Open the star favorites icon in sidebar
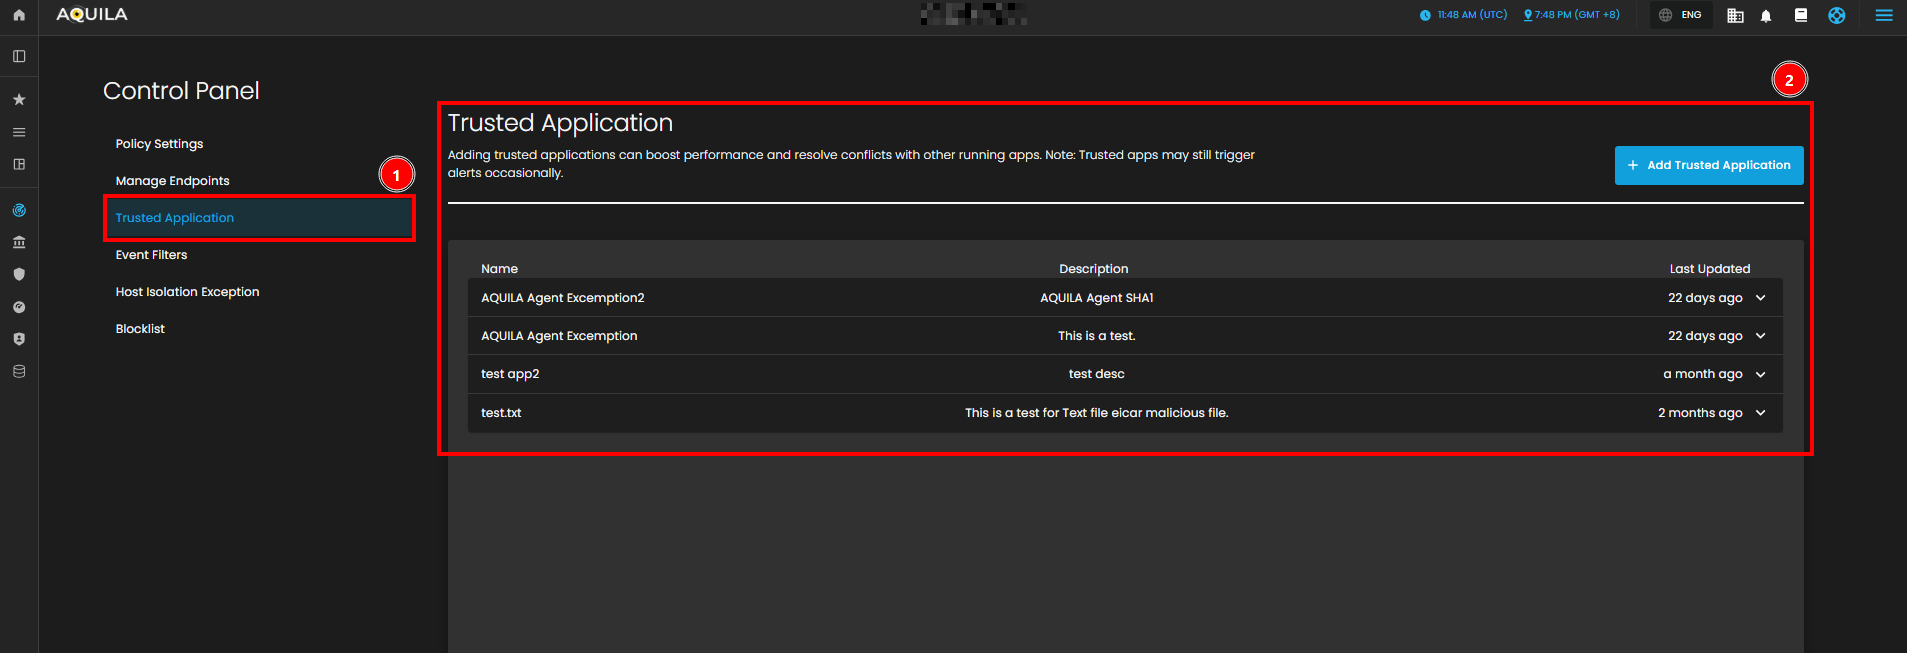This screenshot has height=653, width=1907. tap(19, 100)
